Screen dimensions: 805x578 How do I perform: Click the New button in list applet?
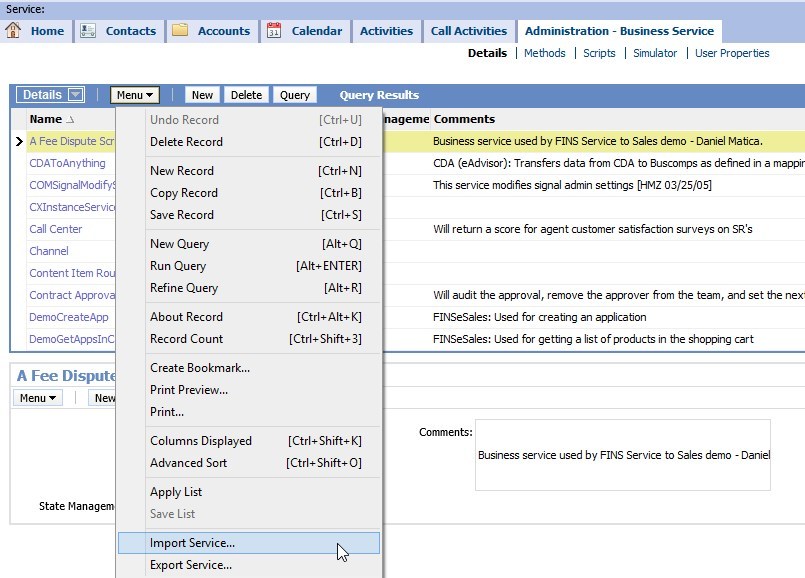202,95
